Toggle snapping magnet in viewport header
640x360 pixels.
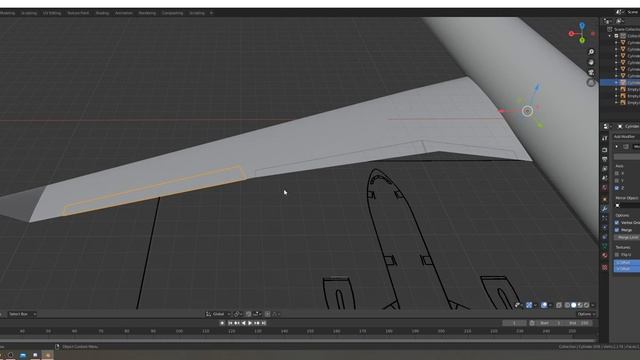(x=248, y=314)
